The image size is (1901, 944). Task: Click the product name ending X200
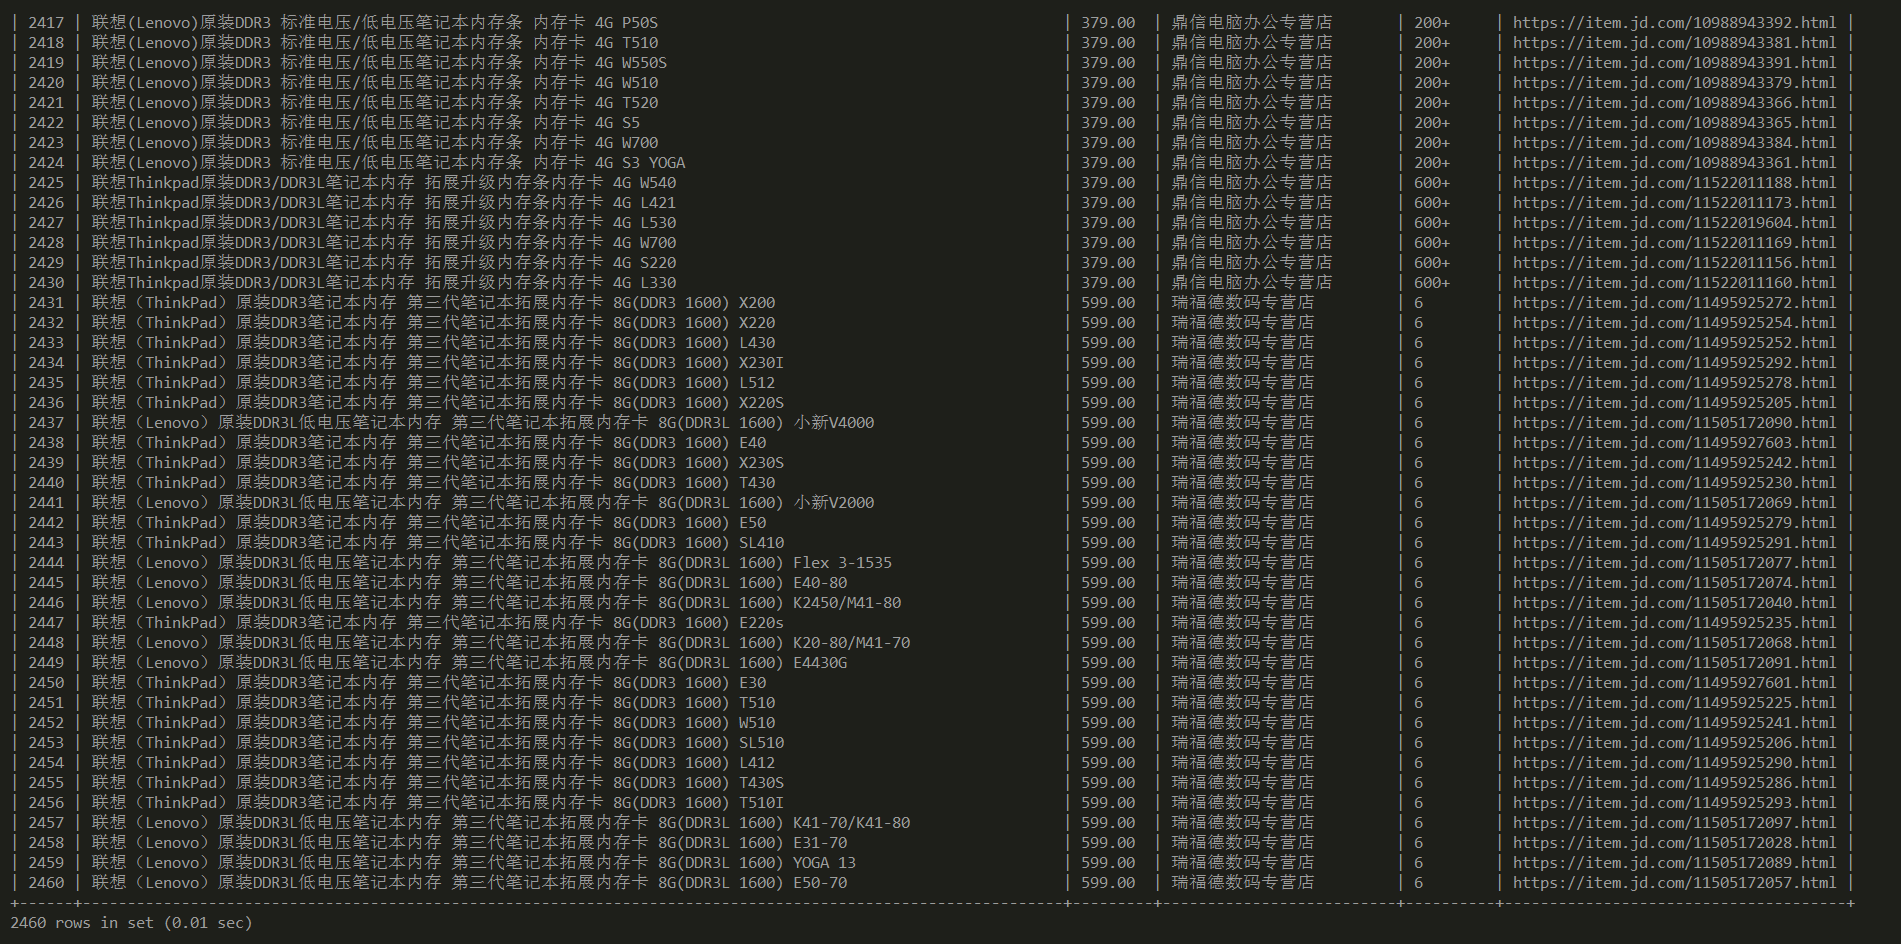click(x=433, y=302)
